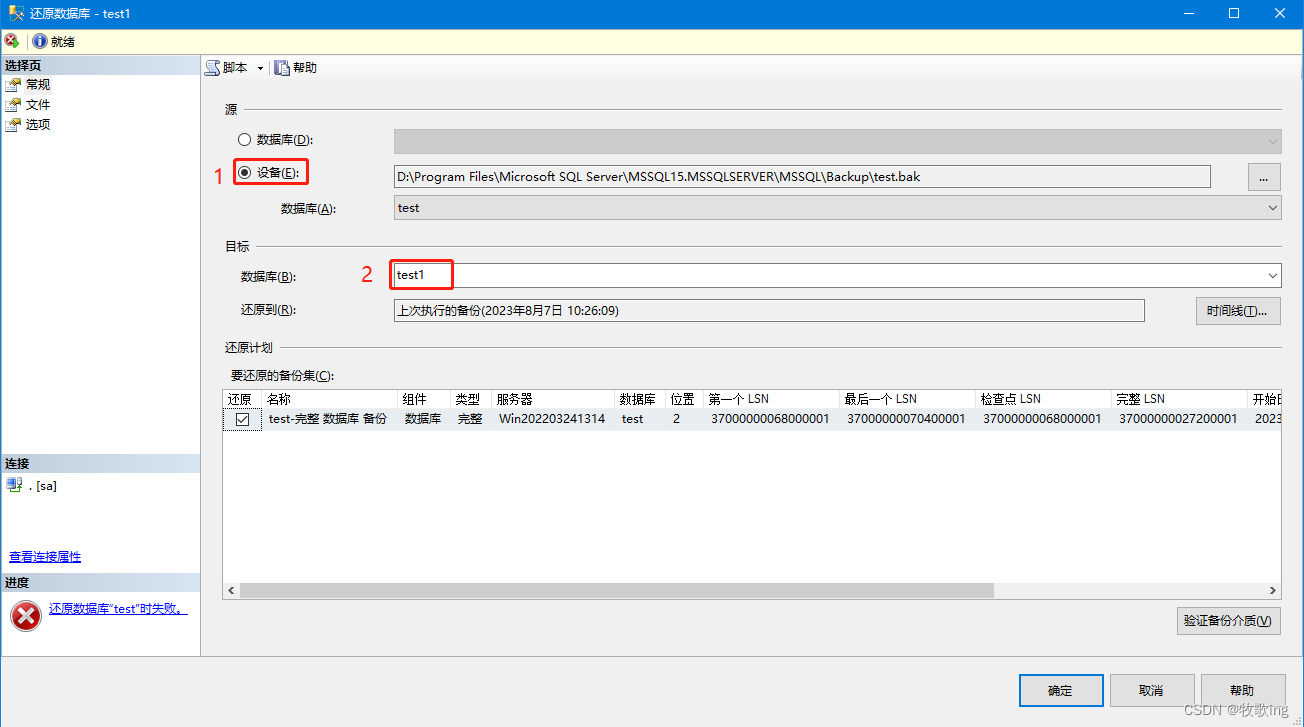Click the horizontal scrollbar left arrow

[x=230, y=591]
